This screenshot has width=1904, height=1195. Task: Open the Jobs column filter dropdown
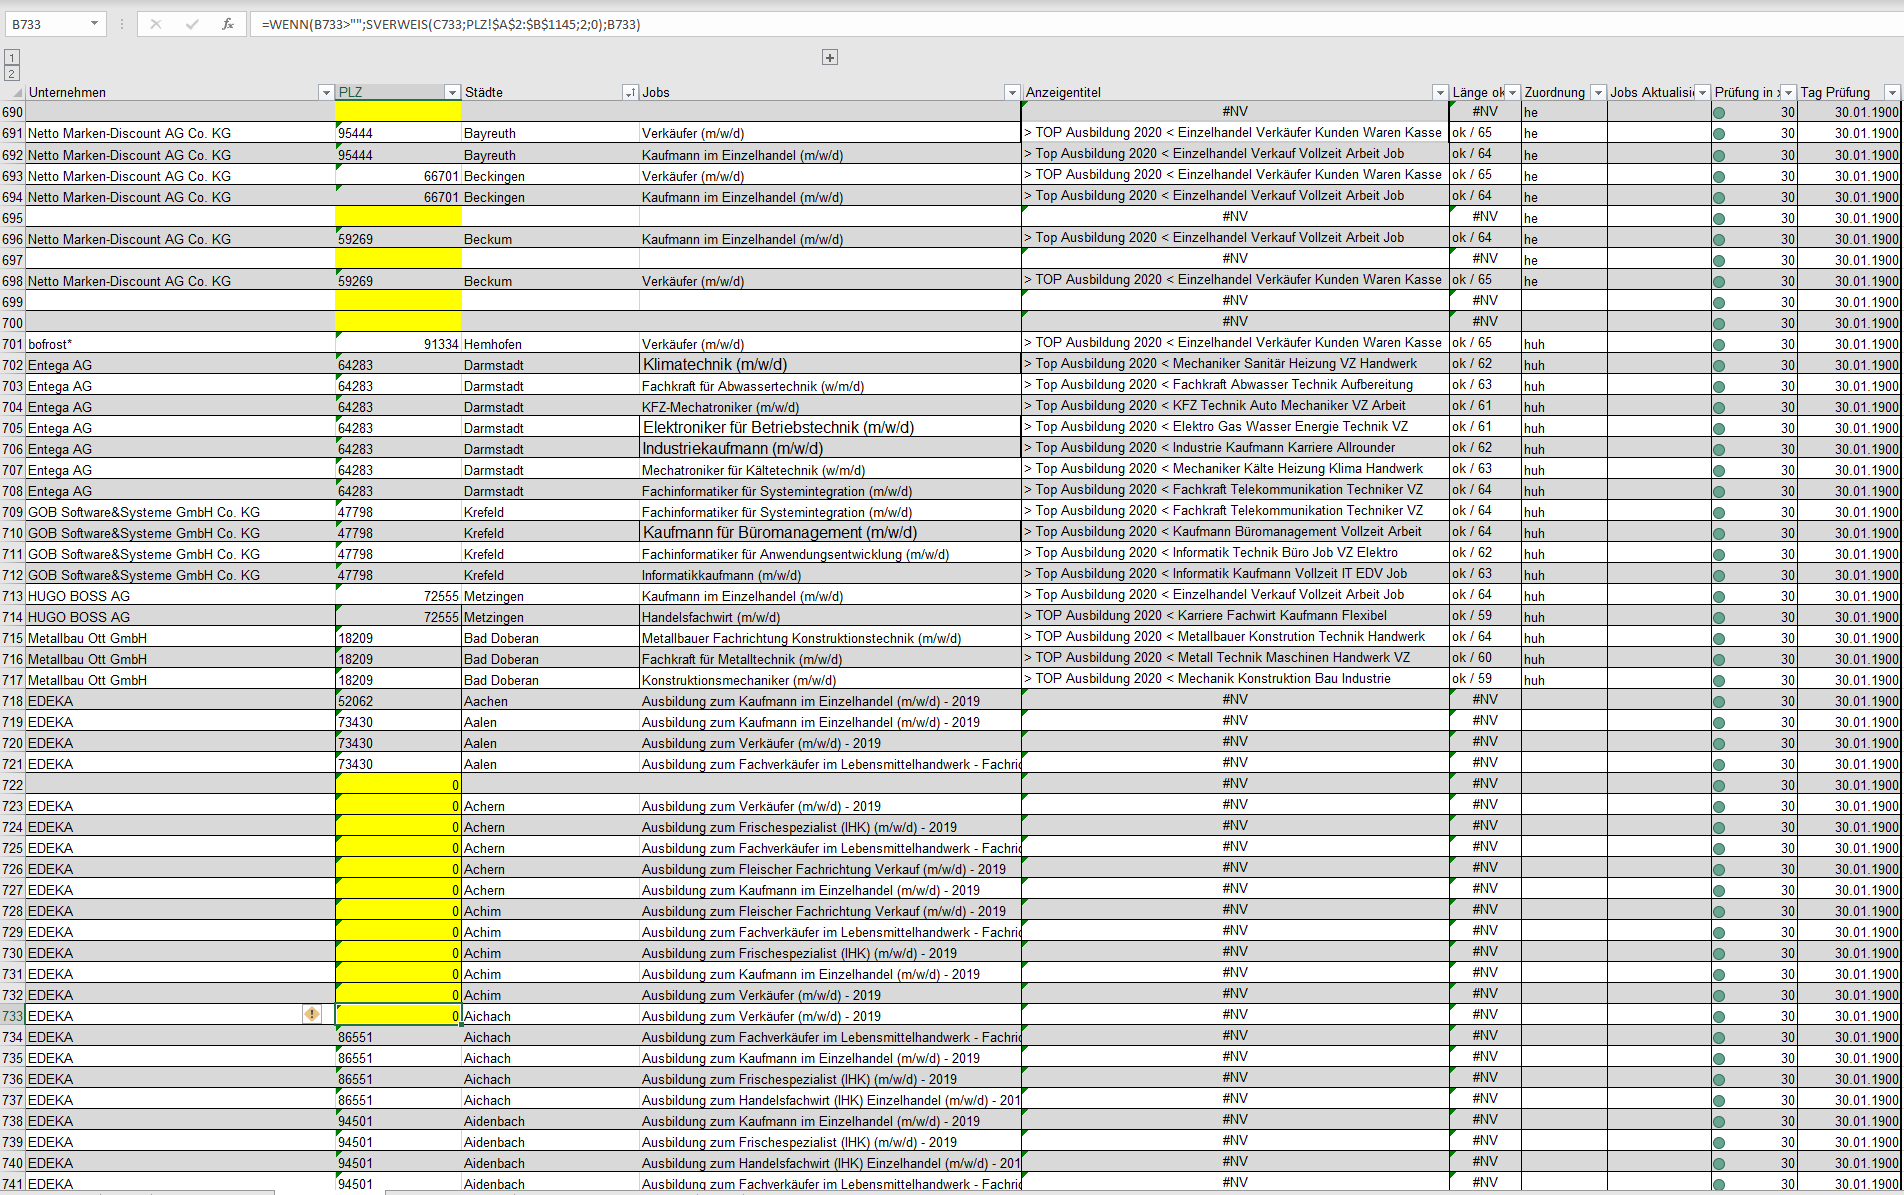[x=1012, y=92]
